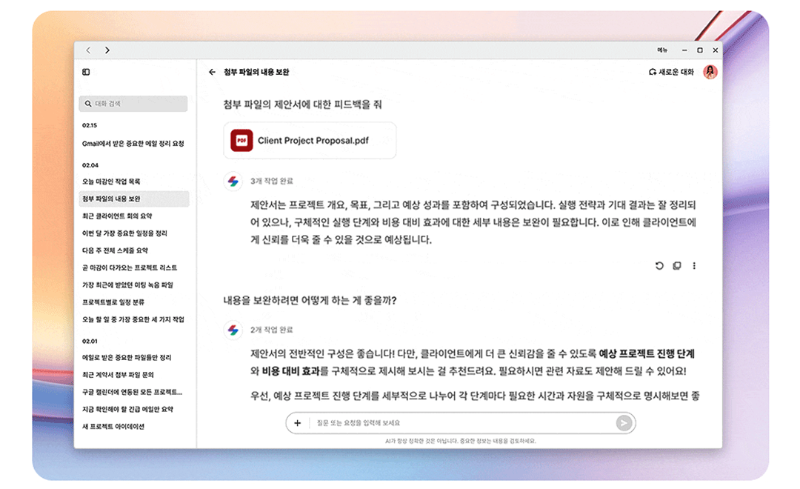Open chat 이번 달 가장 중요한 일정을 정리
The image size is (800, 489).
tap(125, 233)
